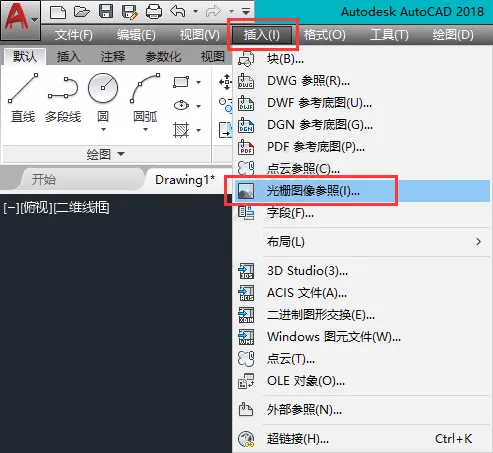
Task: Click the [俯视] view control
Action: [x=36, y=208]
